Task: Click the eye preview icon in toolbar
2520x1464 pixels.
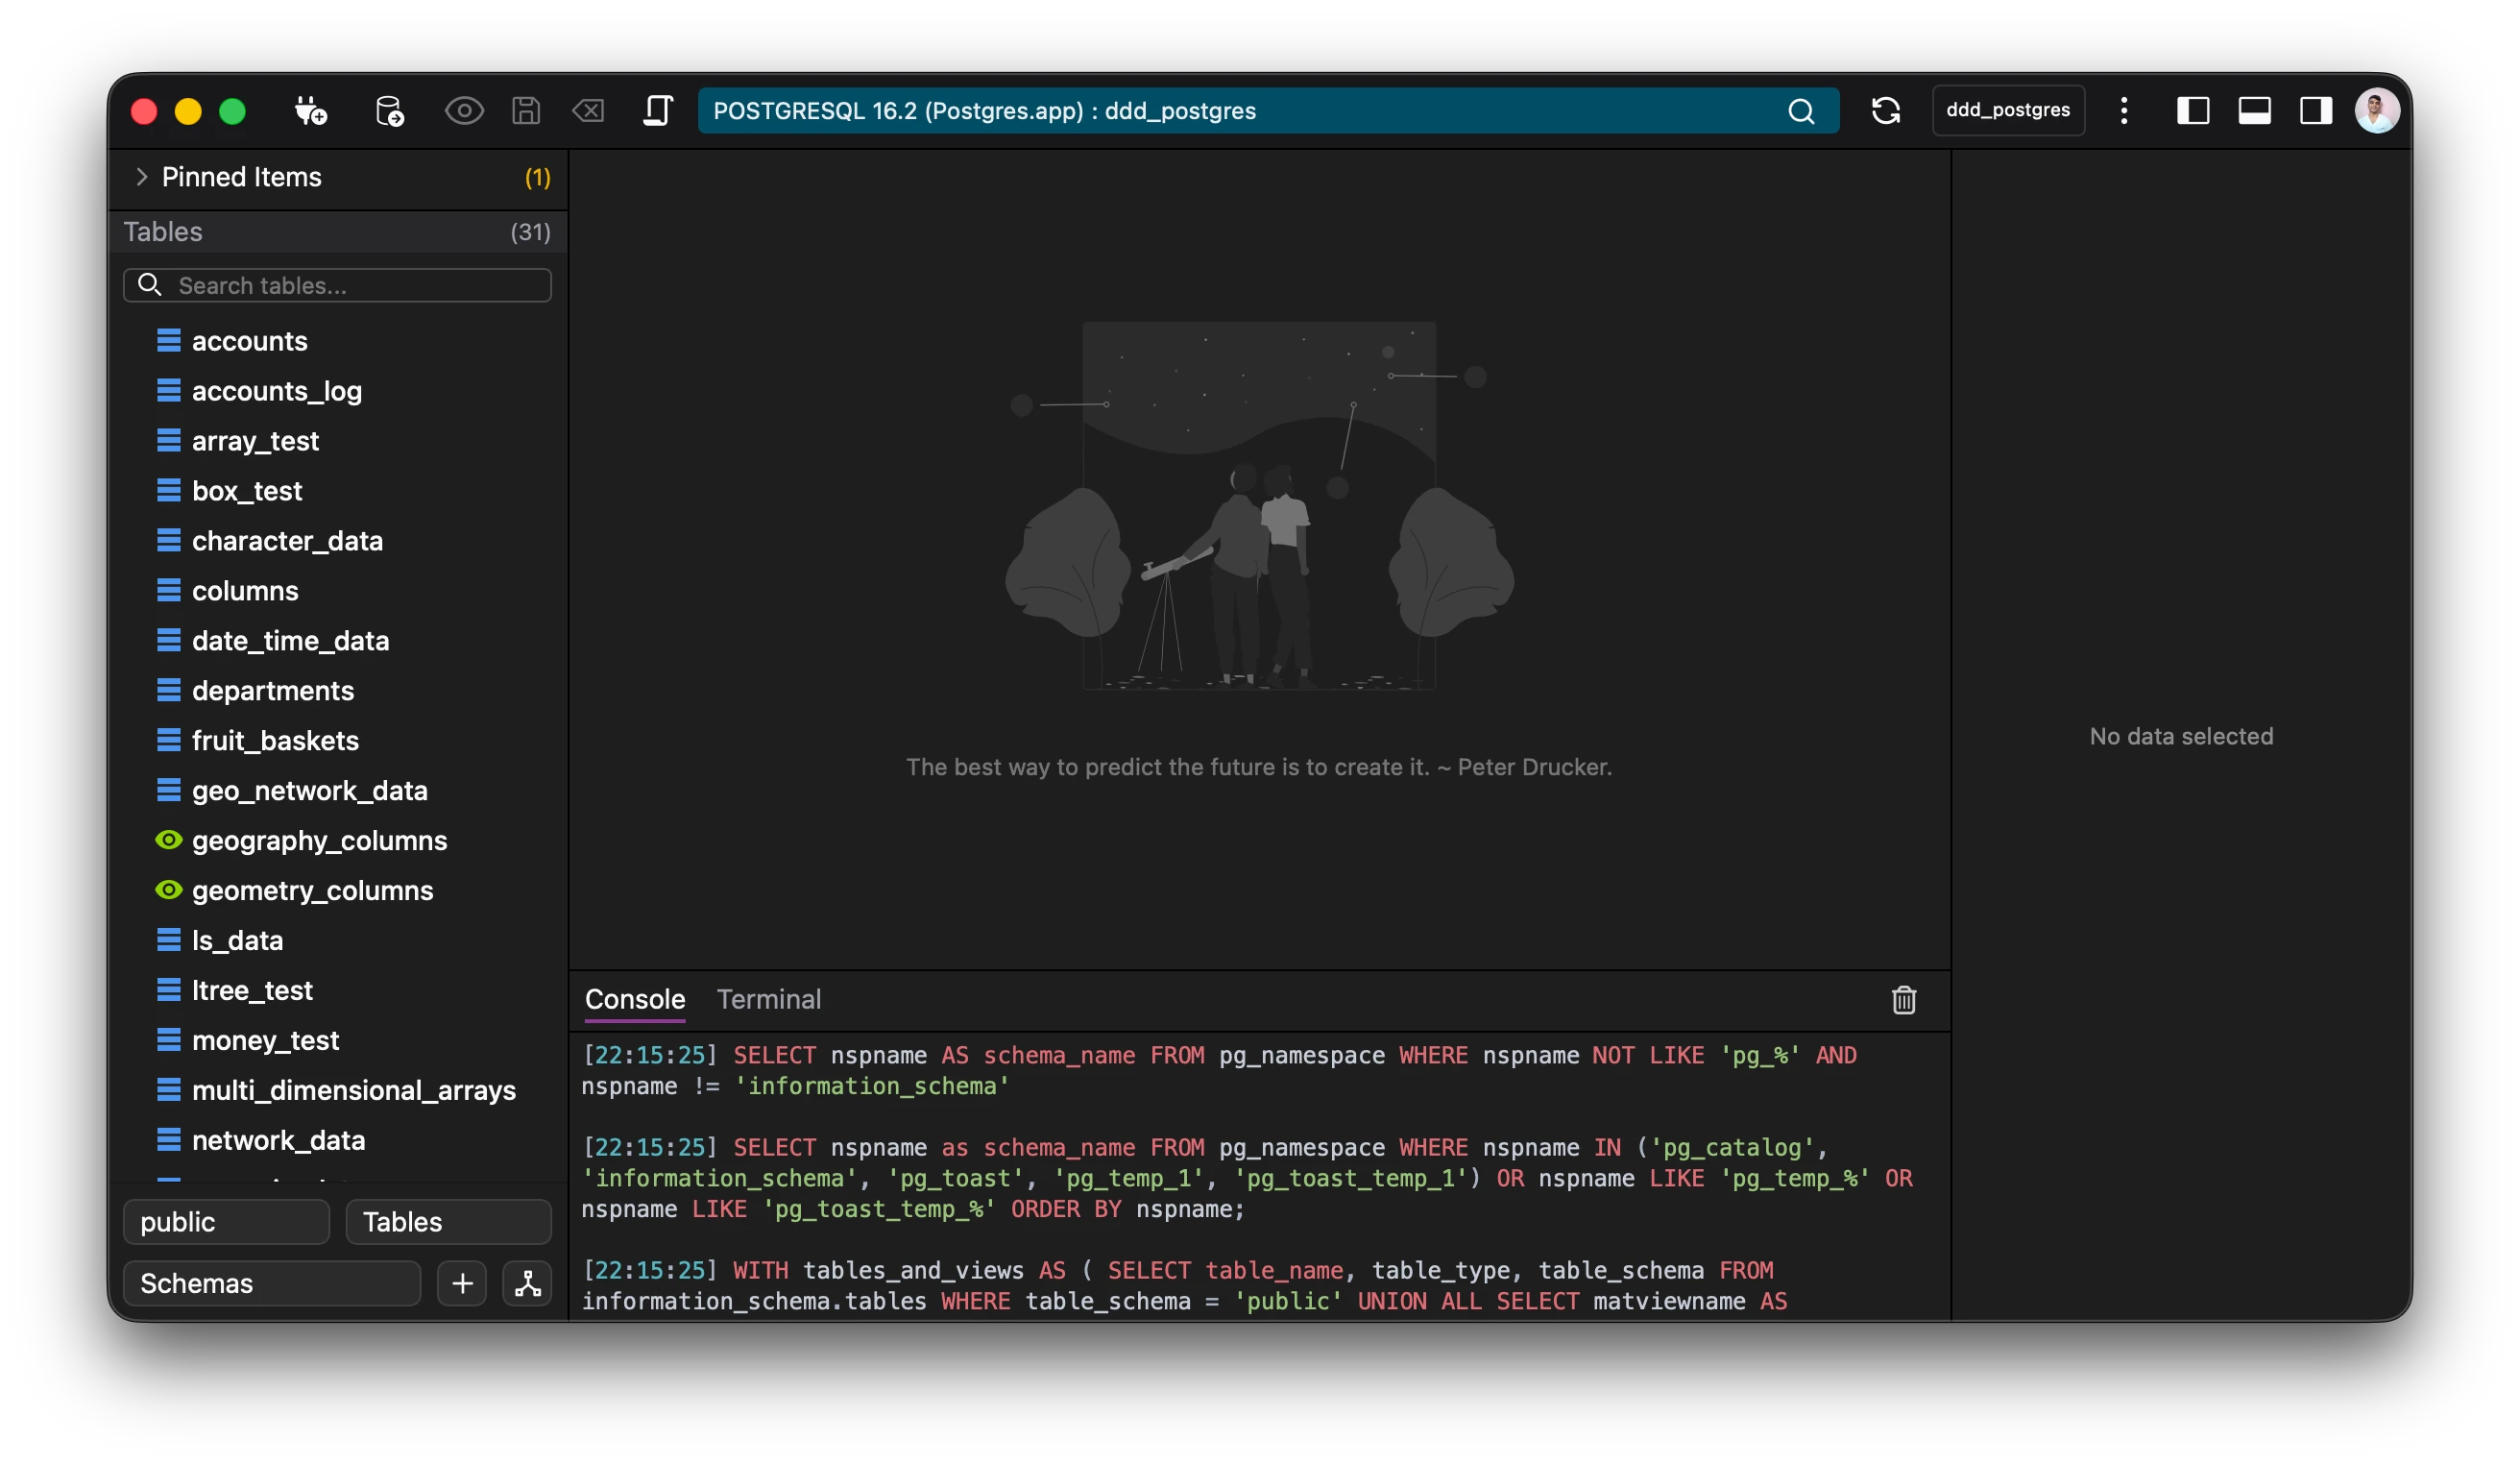Action: tap(464, 111)
